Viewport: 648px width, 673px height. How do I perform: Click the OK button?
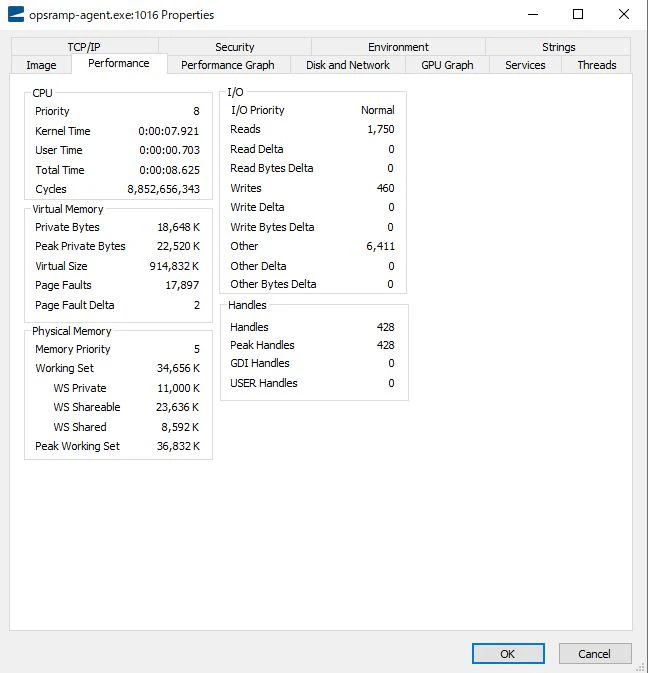[x=508, y=653]
